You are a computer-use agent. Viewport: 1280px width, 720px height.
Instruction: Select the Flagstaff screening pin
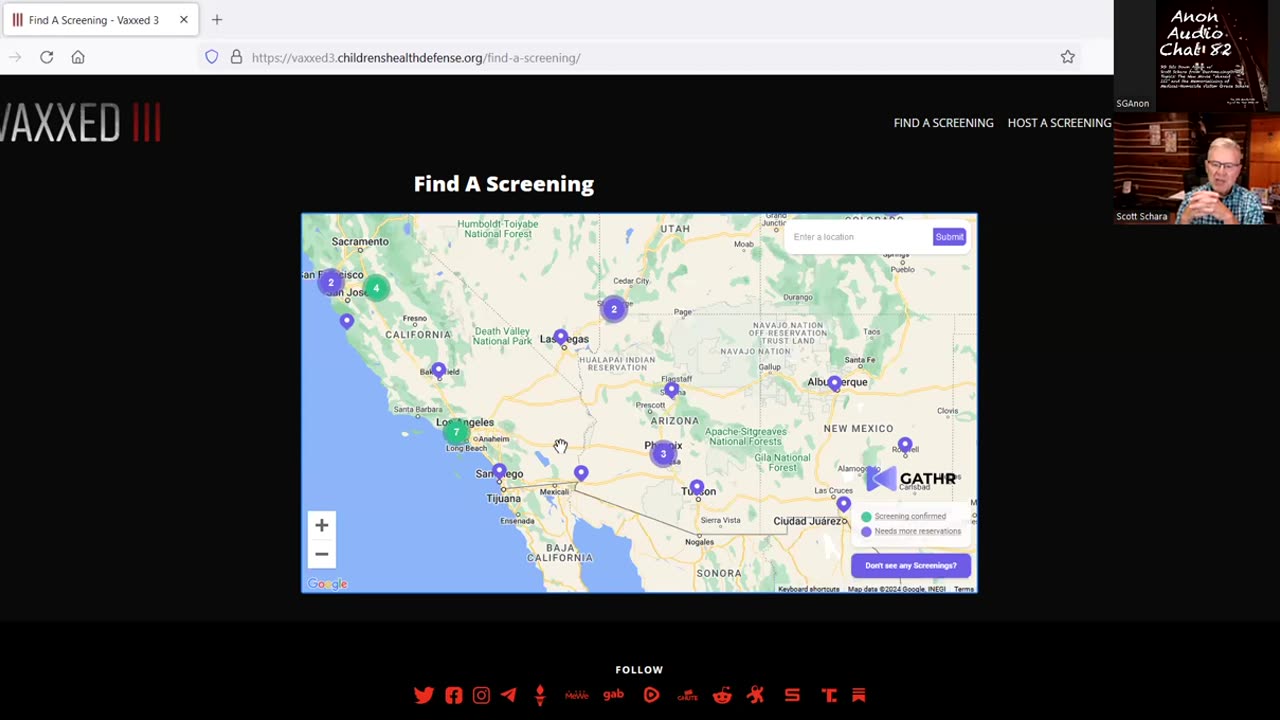[x=671, y=391]
